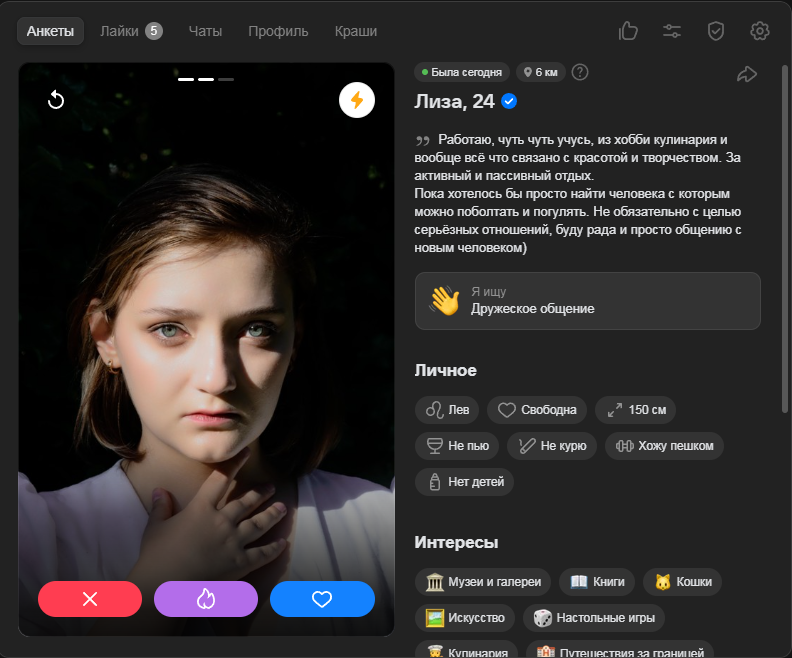Open the Чаты tab
This screenshot has height=658, width=792.
(x=205, y=31)
